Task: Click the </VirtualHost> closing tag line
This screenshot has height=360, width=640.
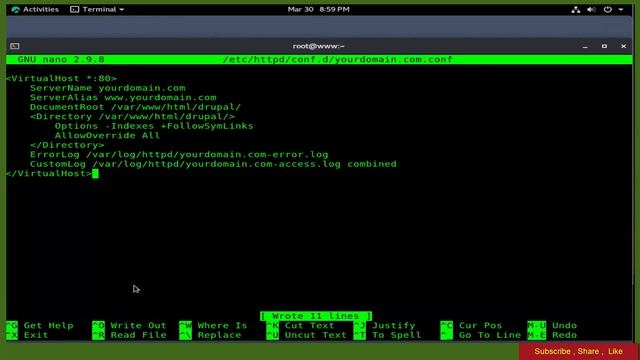Action: [x=49, y=173]
